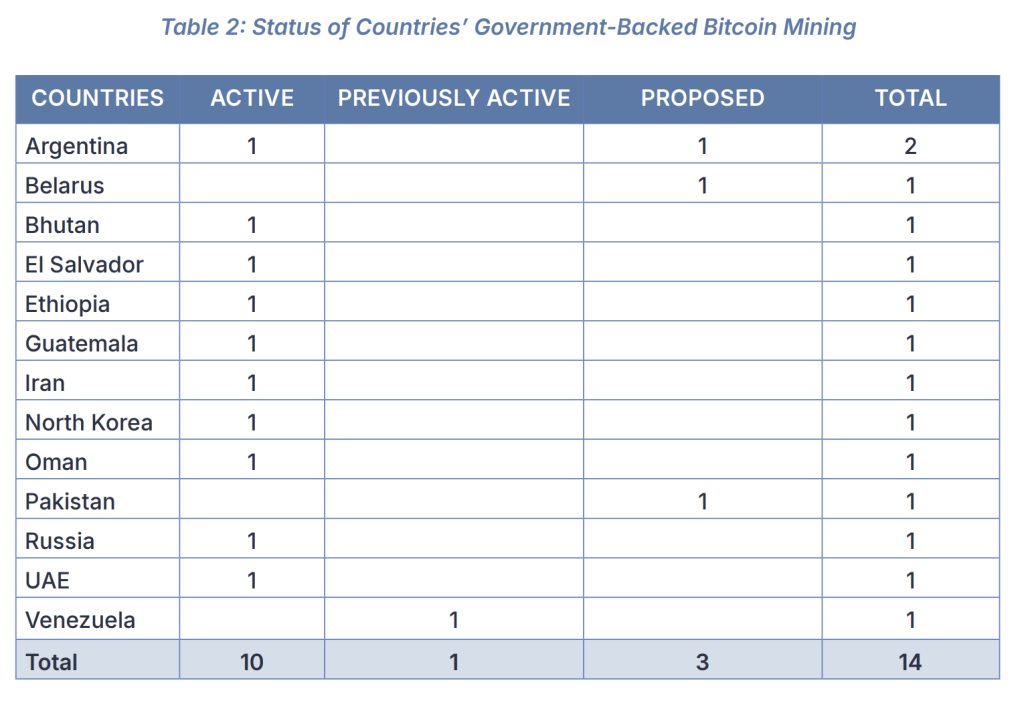The width and height of the screenshot is (1024, 719).
Task: Click the TOTAL column header
Action: tap(910, 98)
